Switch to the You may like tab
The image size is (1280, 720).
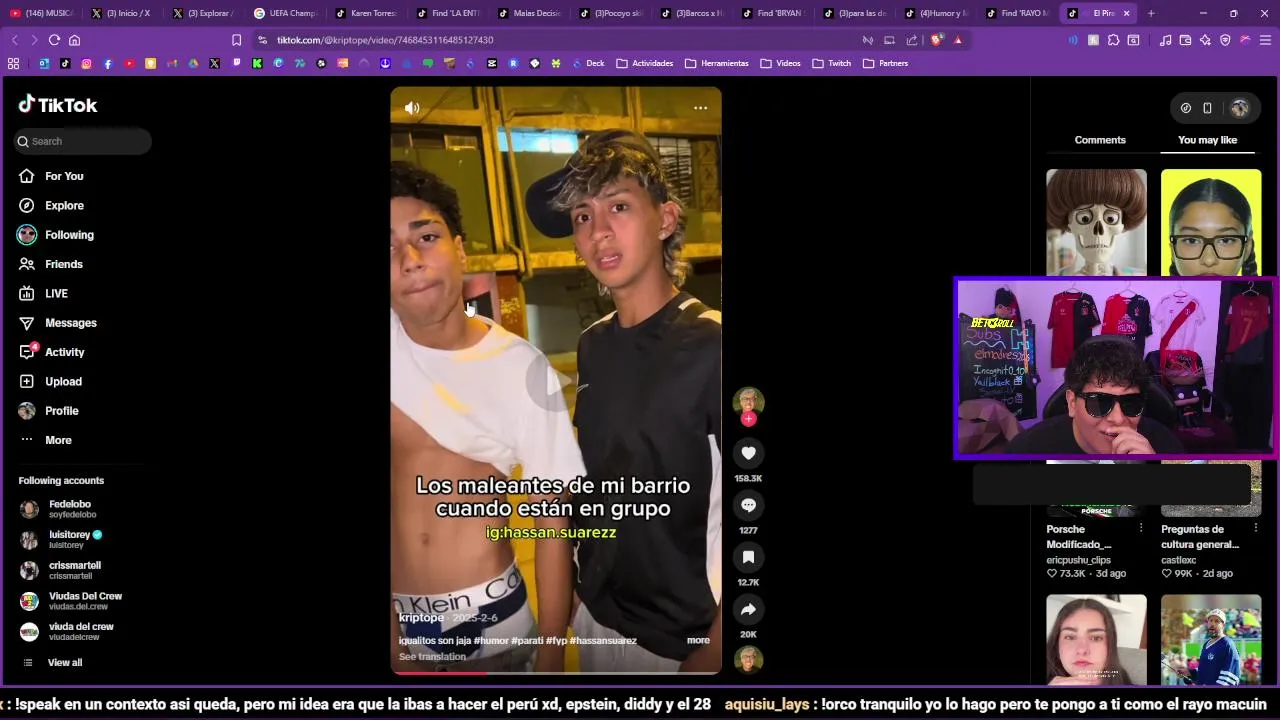[1207, 140]
